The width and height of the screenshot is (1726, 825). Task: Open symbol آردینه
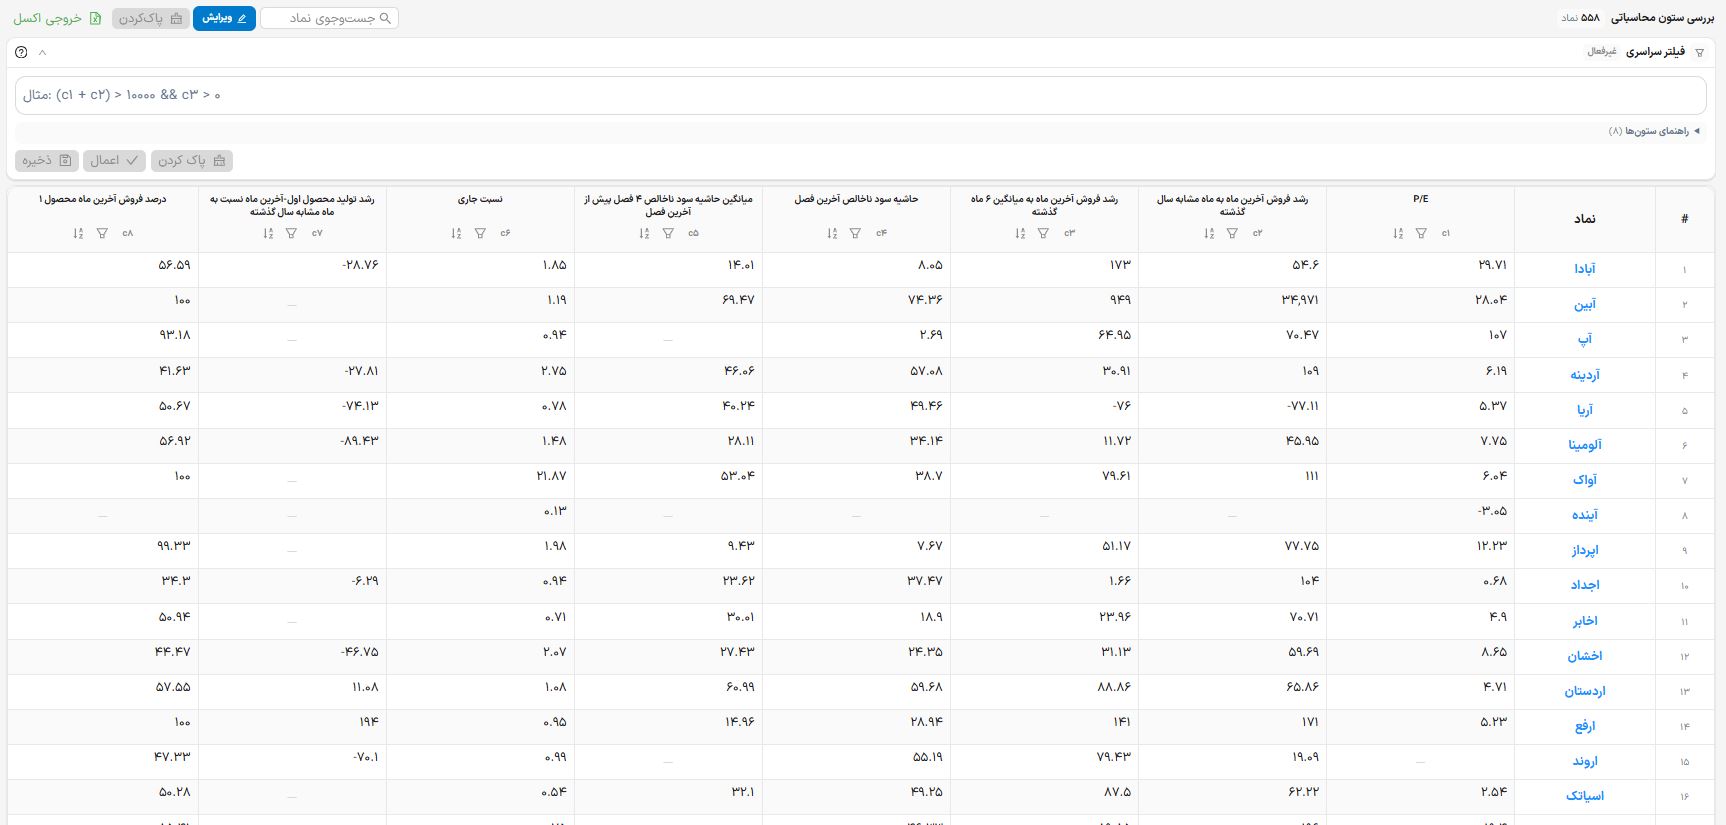pyautogui.click(x=1585, y=375)
